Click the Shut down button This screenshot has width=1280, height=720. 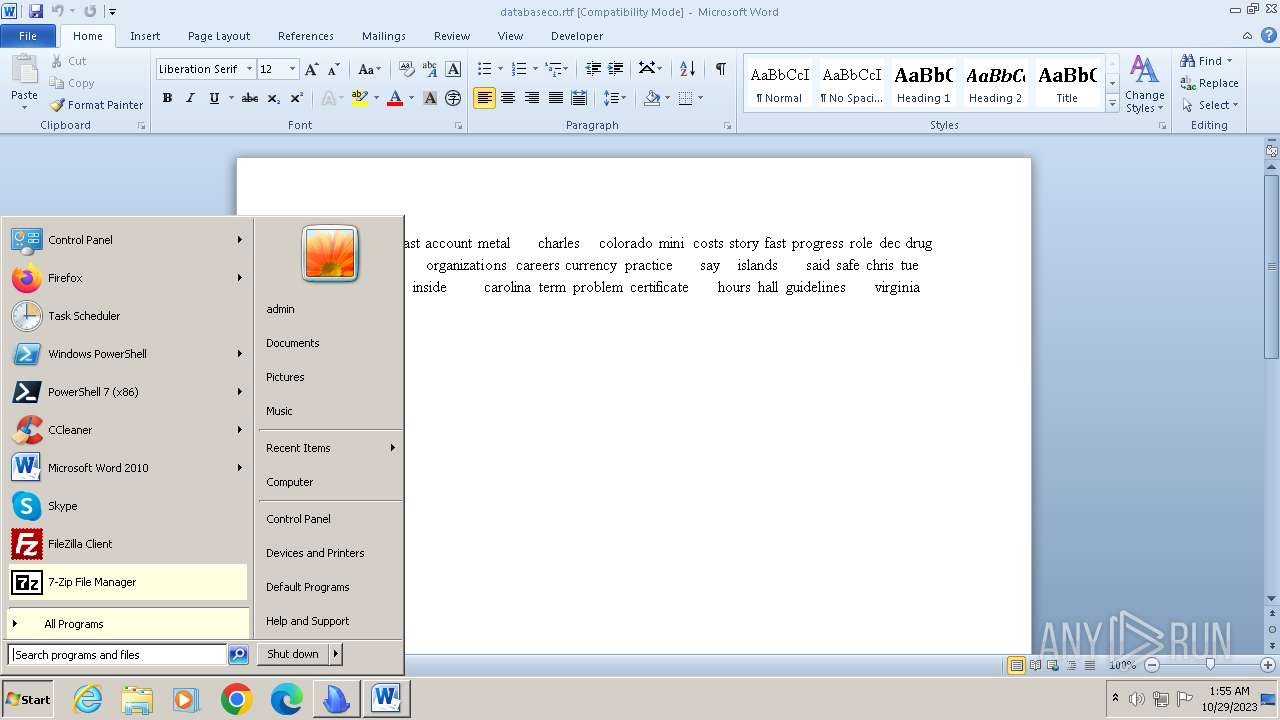tap(294, 654)
